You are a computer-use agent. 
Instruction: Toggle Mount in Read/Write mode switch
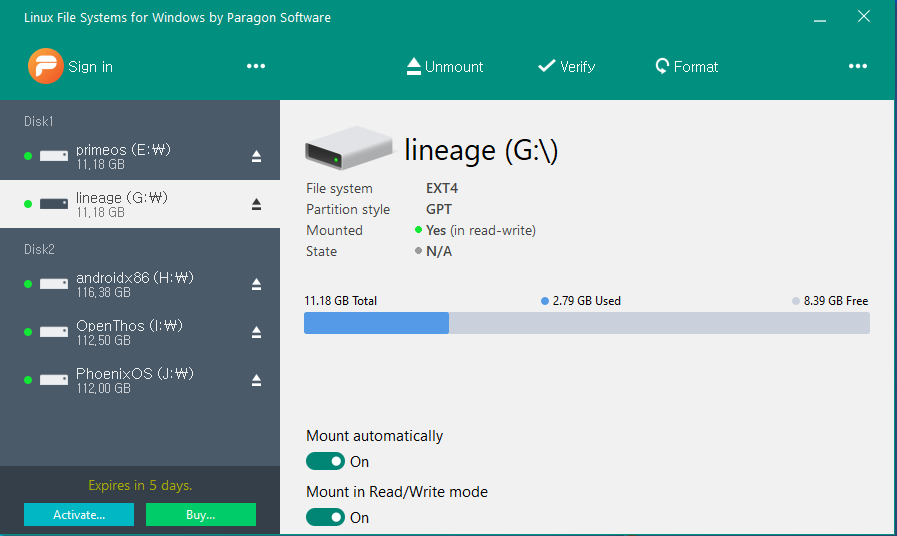tap(325, 517)
